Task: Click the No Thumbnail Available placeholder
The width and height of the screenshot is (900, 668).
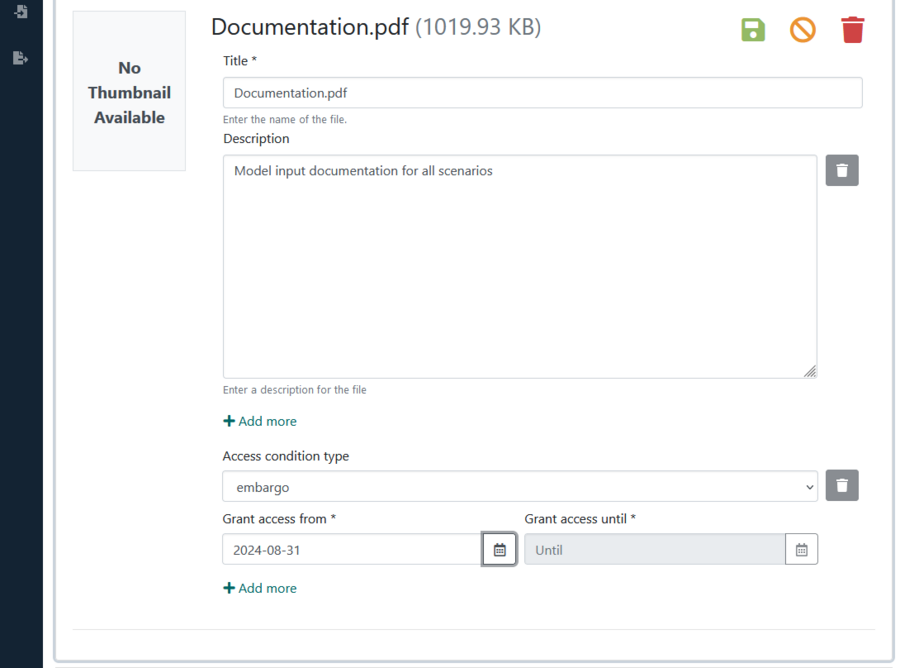Action: pyautogui.click(x=129, y=91)
